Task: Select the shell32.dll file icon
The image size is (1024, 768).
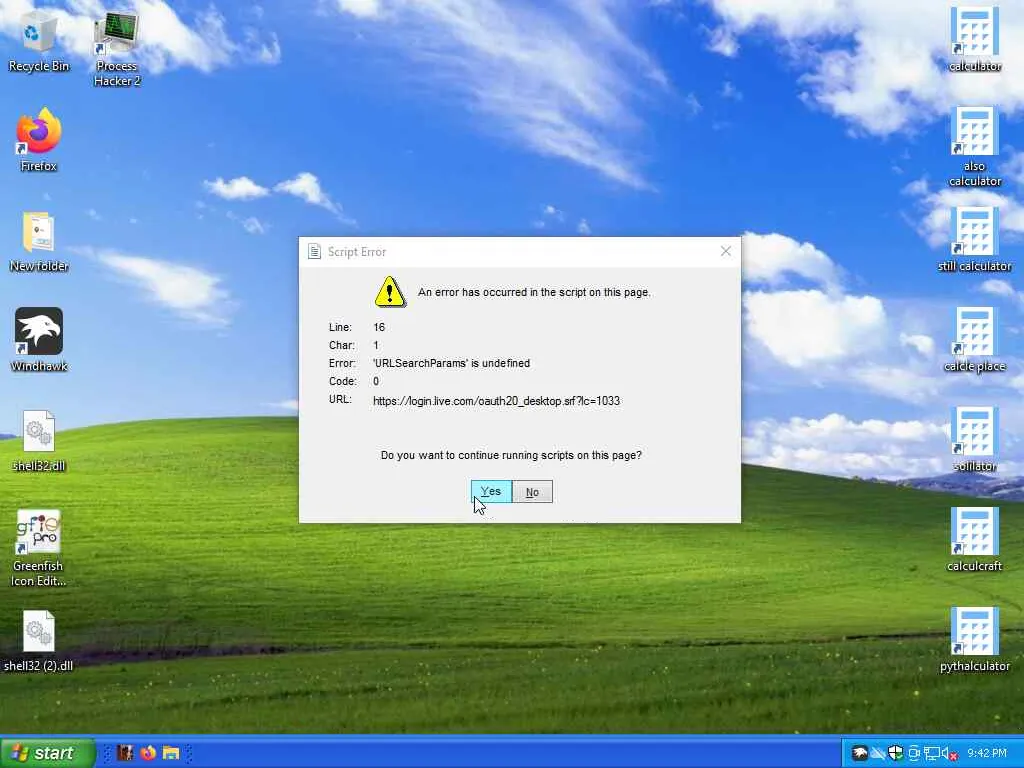Action: click(39, 440)
